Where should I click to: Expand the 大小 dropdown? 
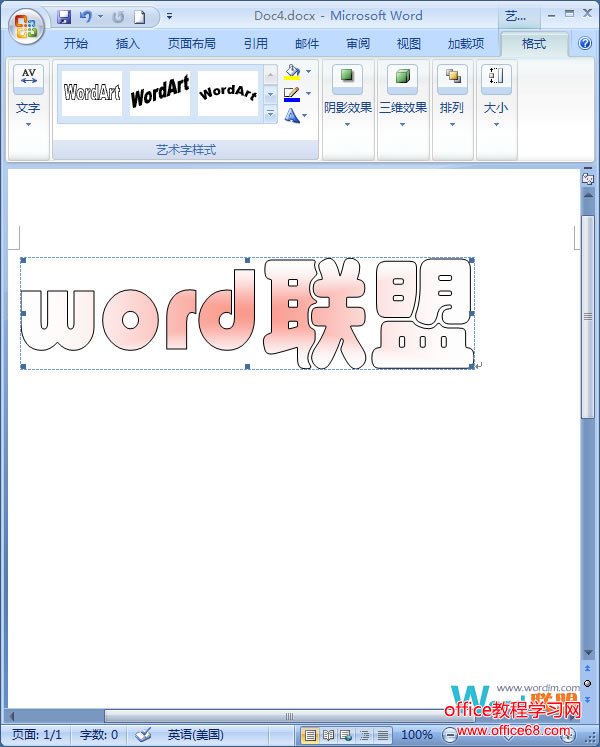coord(496,125)
